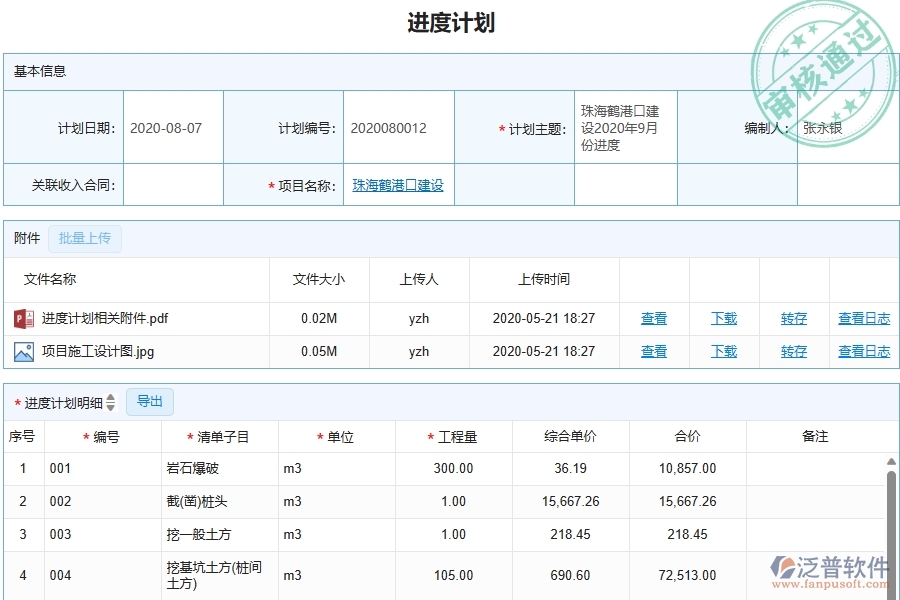Select the 岩石爆破 row in the details table
Image resolution: width=900 pixels, height=600 pixels.
point(211,468)
